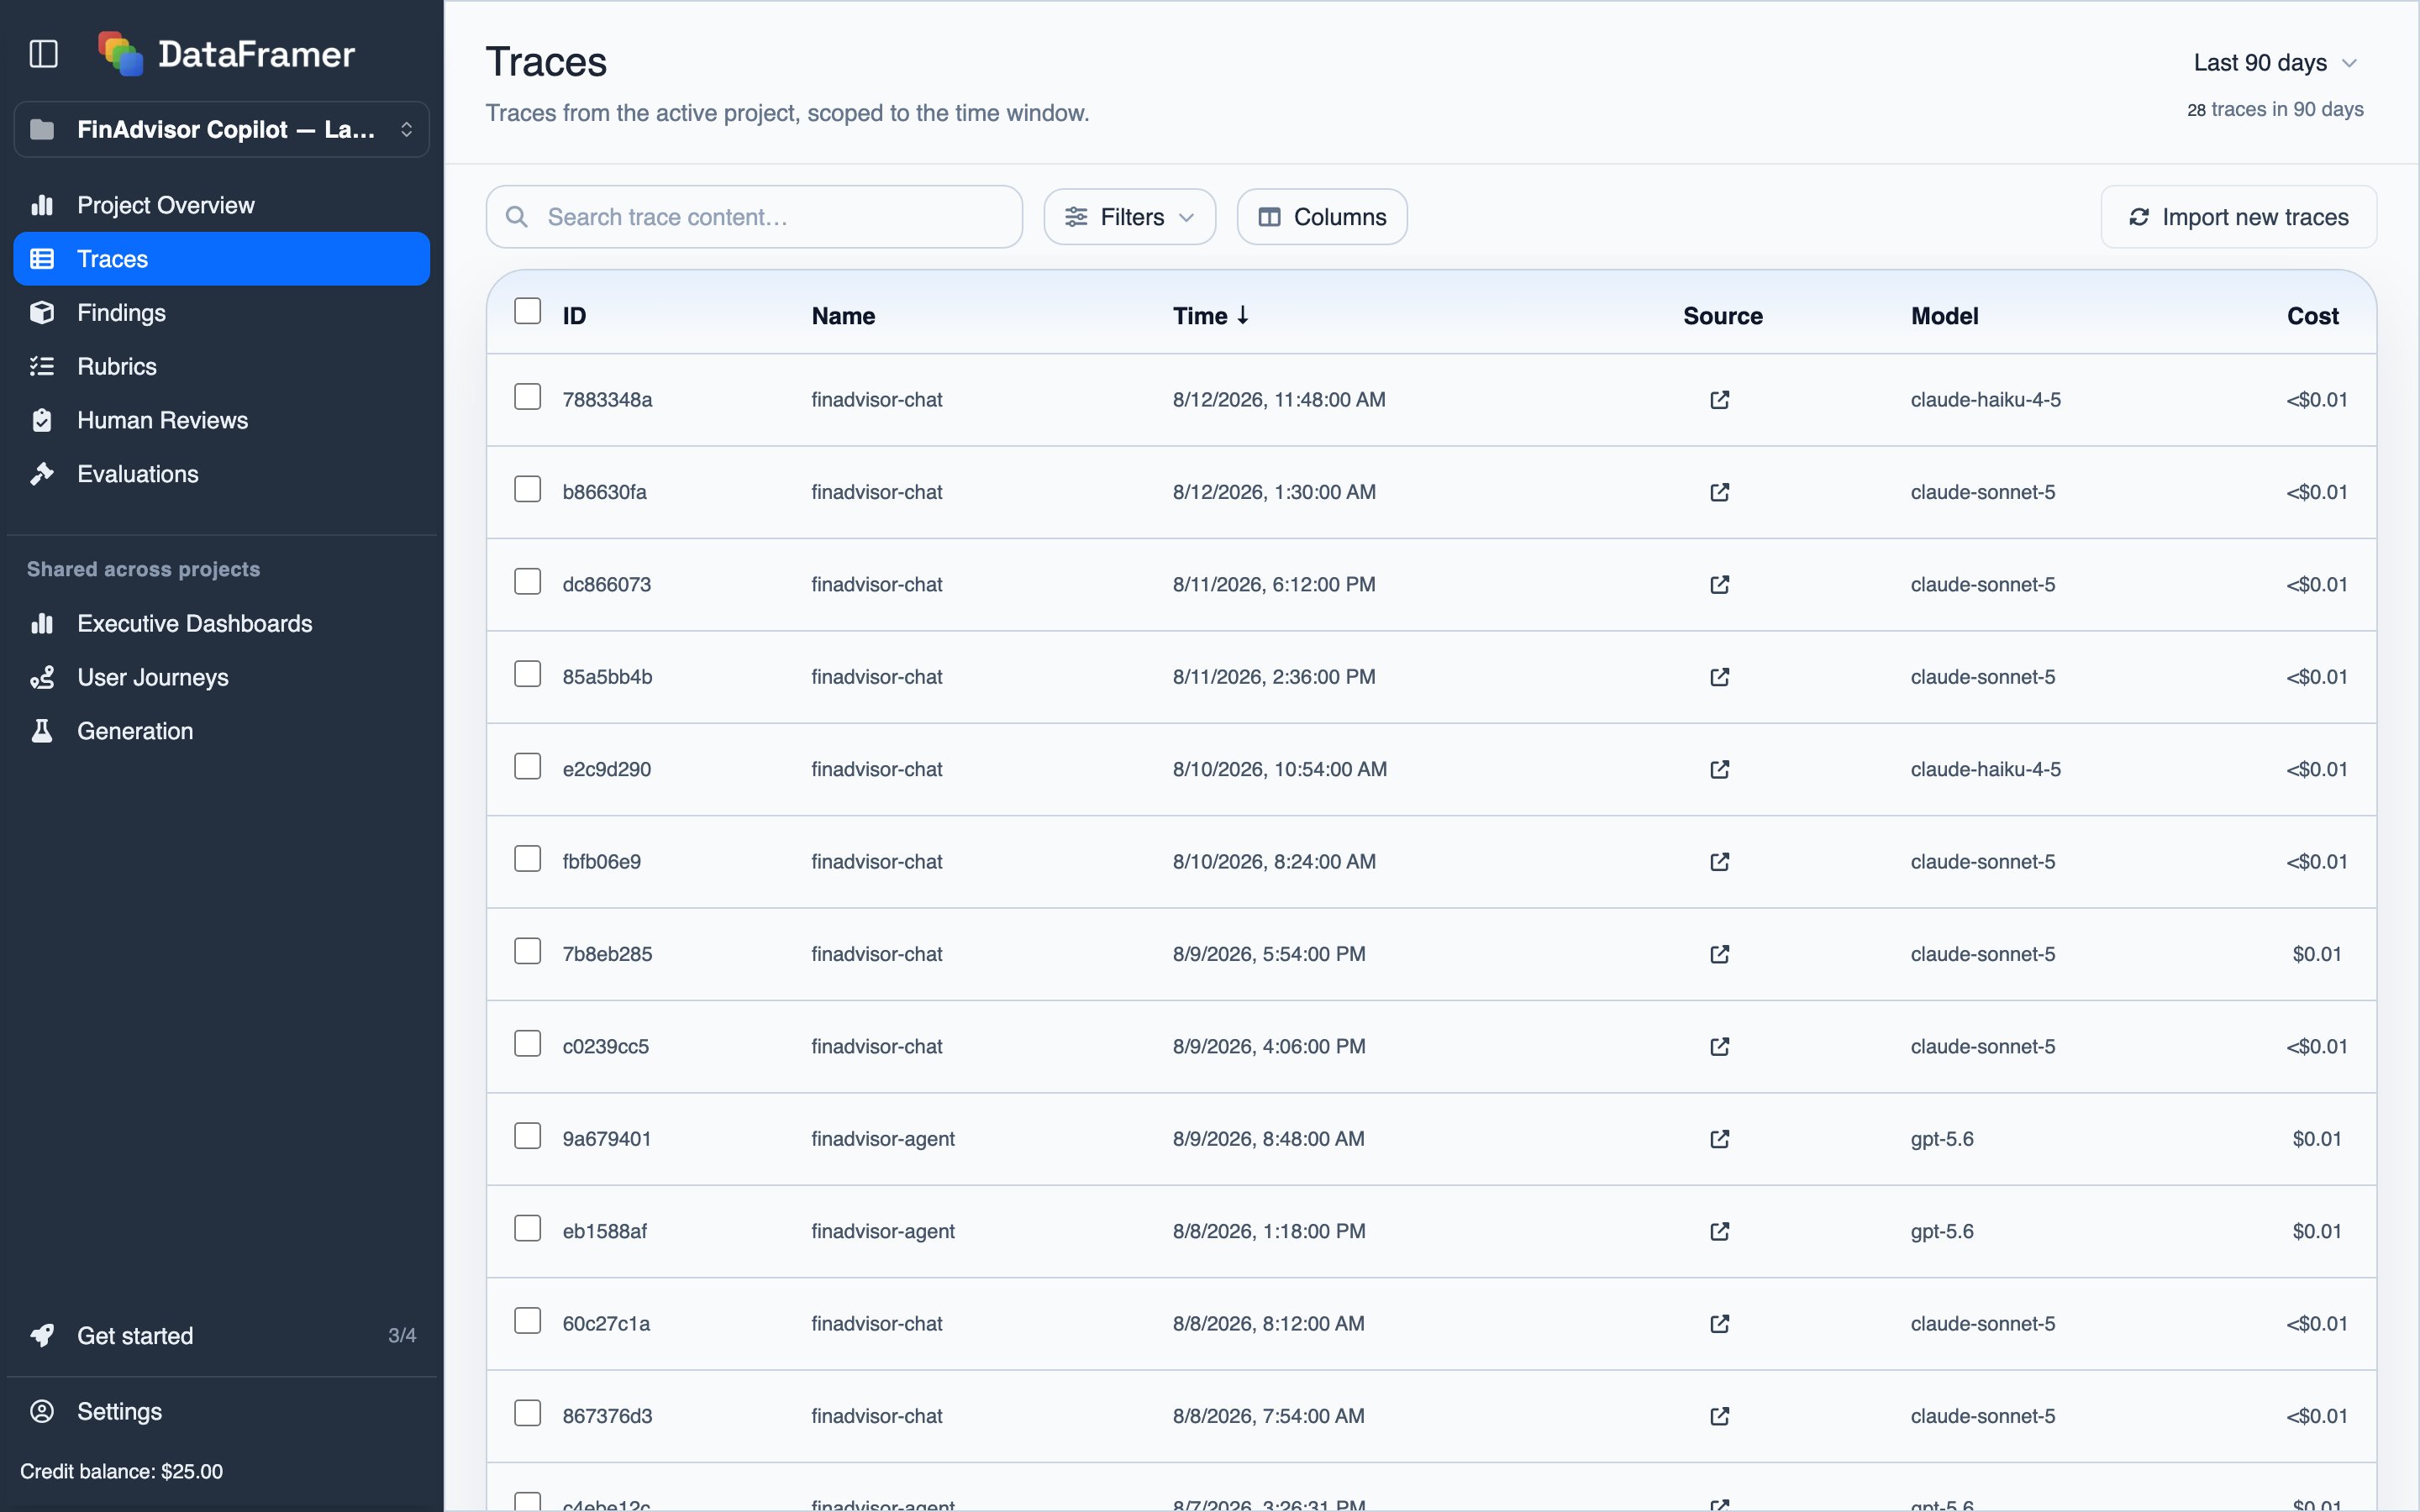Viewport: 2420px width, 1512px height.
Task: Open source link for trace 7883348a
Action: (x=1719, y=400)
